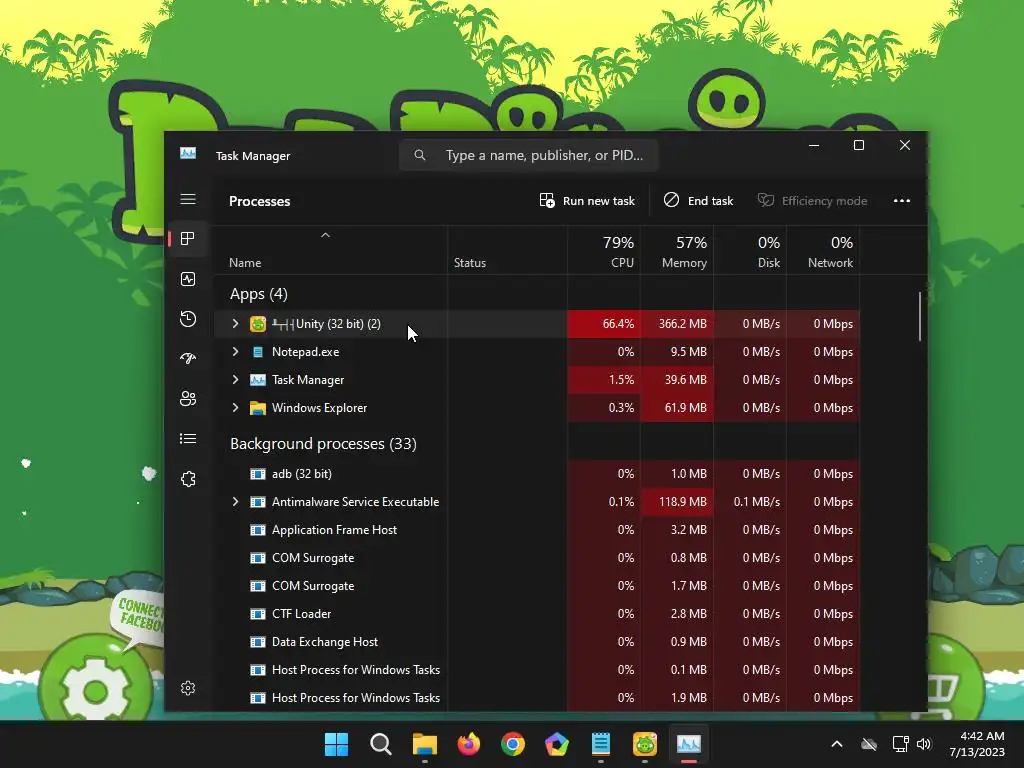This screenshot has width=1024, height=768.
Task: Click the Windows Explorer folder icon in list
Action: click(x=258, y=408)
